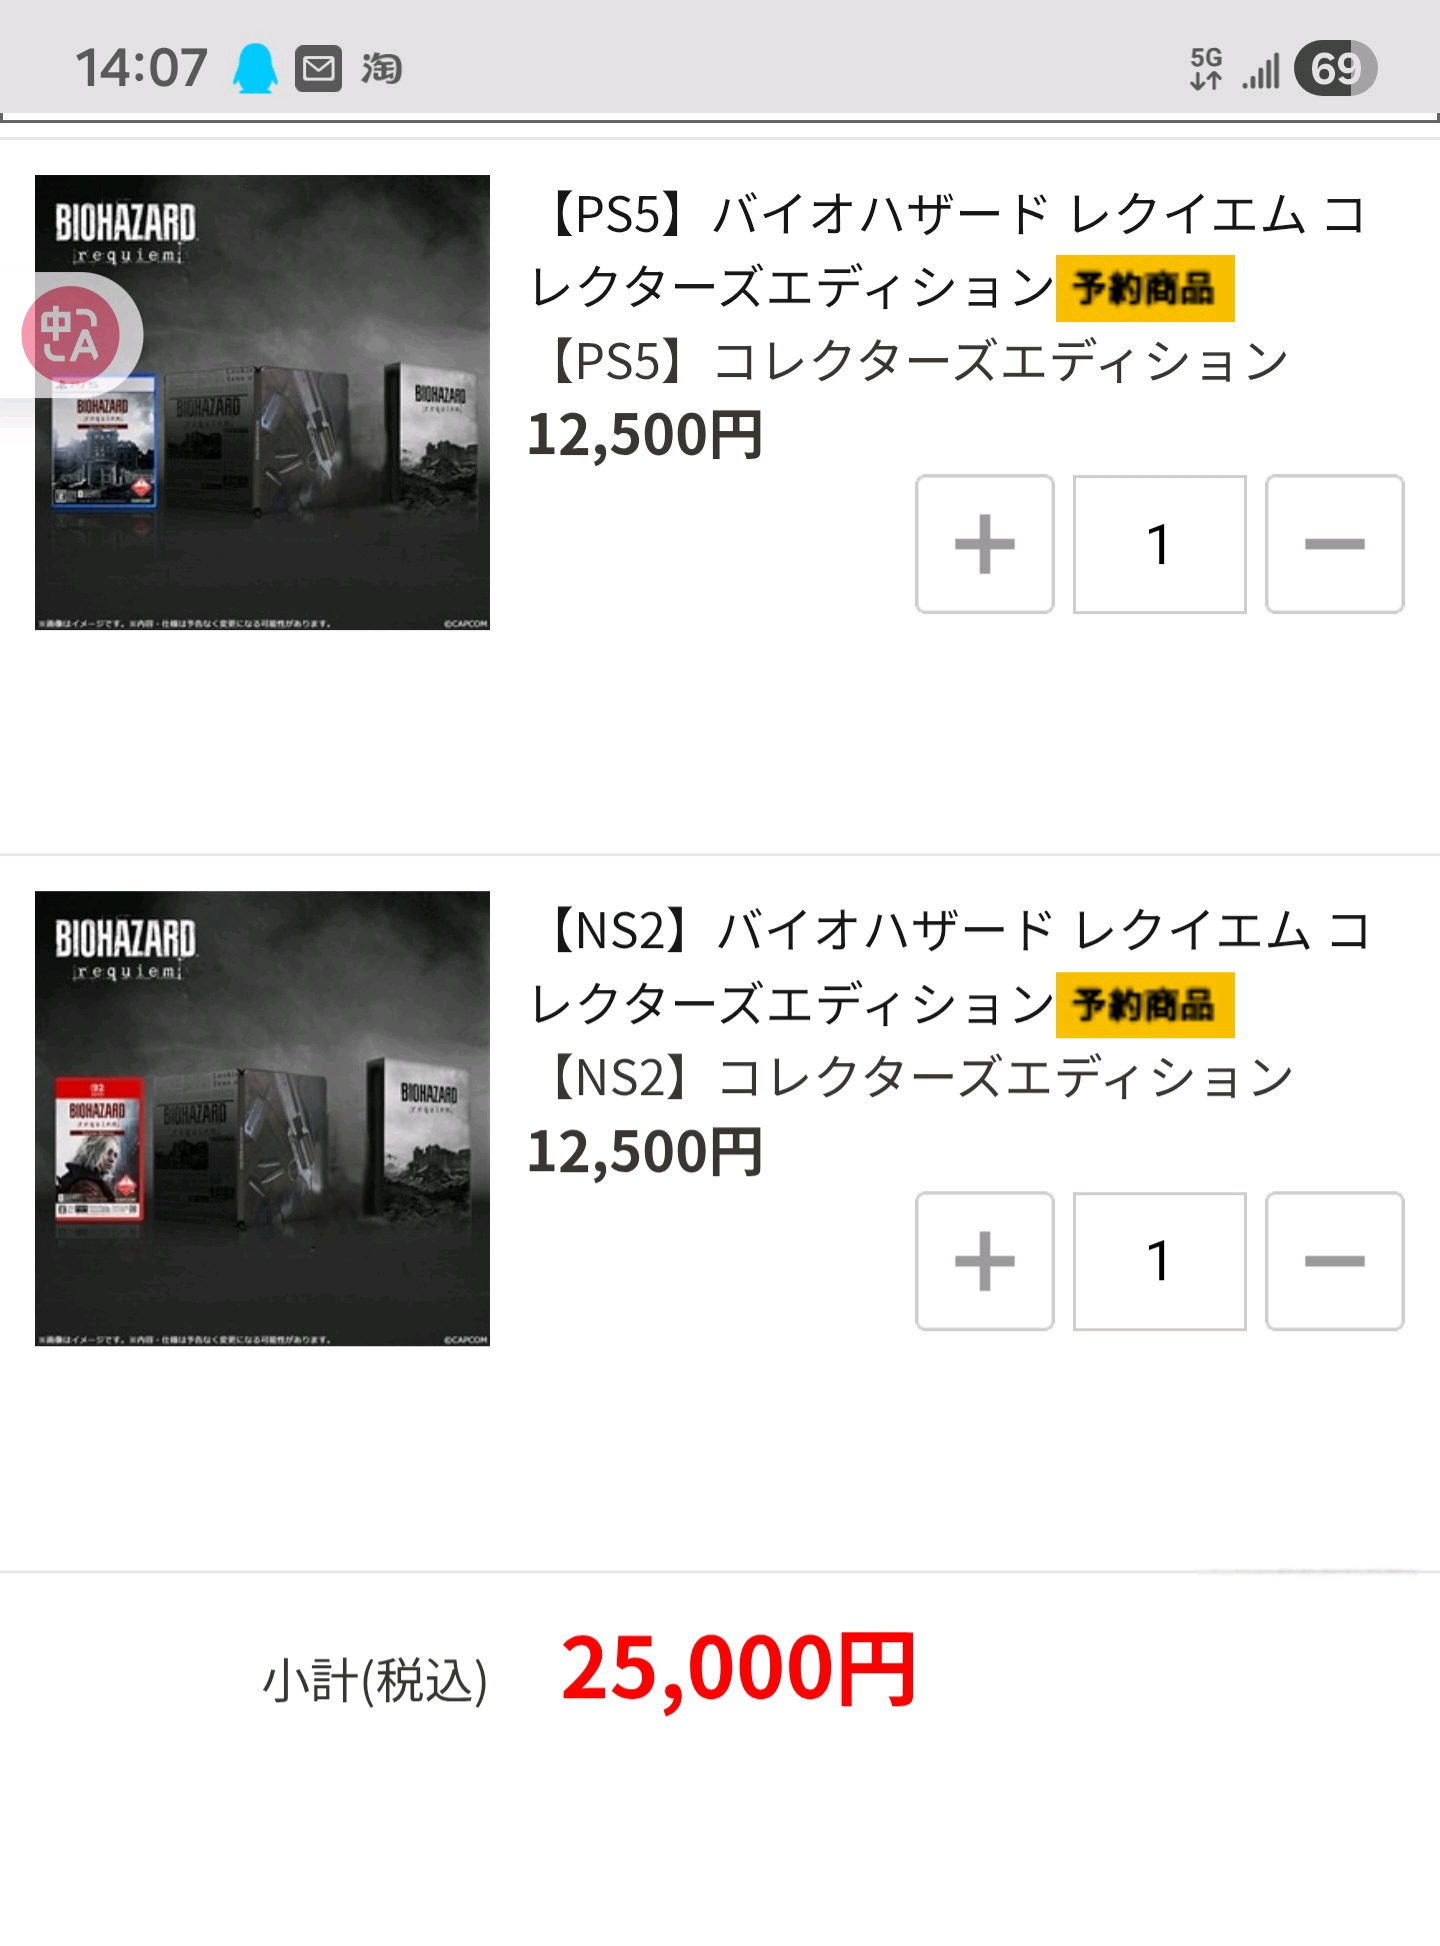This screenshot has width=1440, height=1946.
Task: Increase PS5 Collector's Edition quantity with plus
Action: click(x=985, y=544)
